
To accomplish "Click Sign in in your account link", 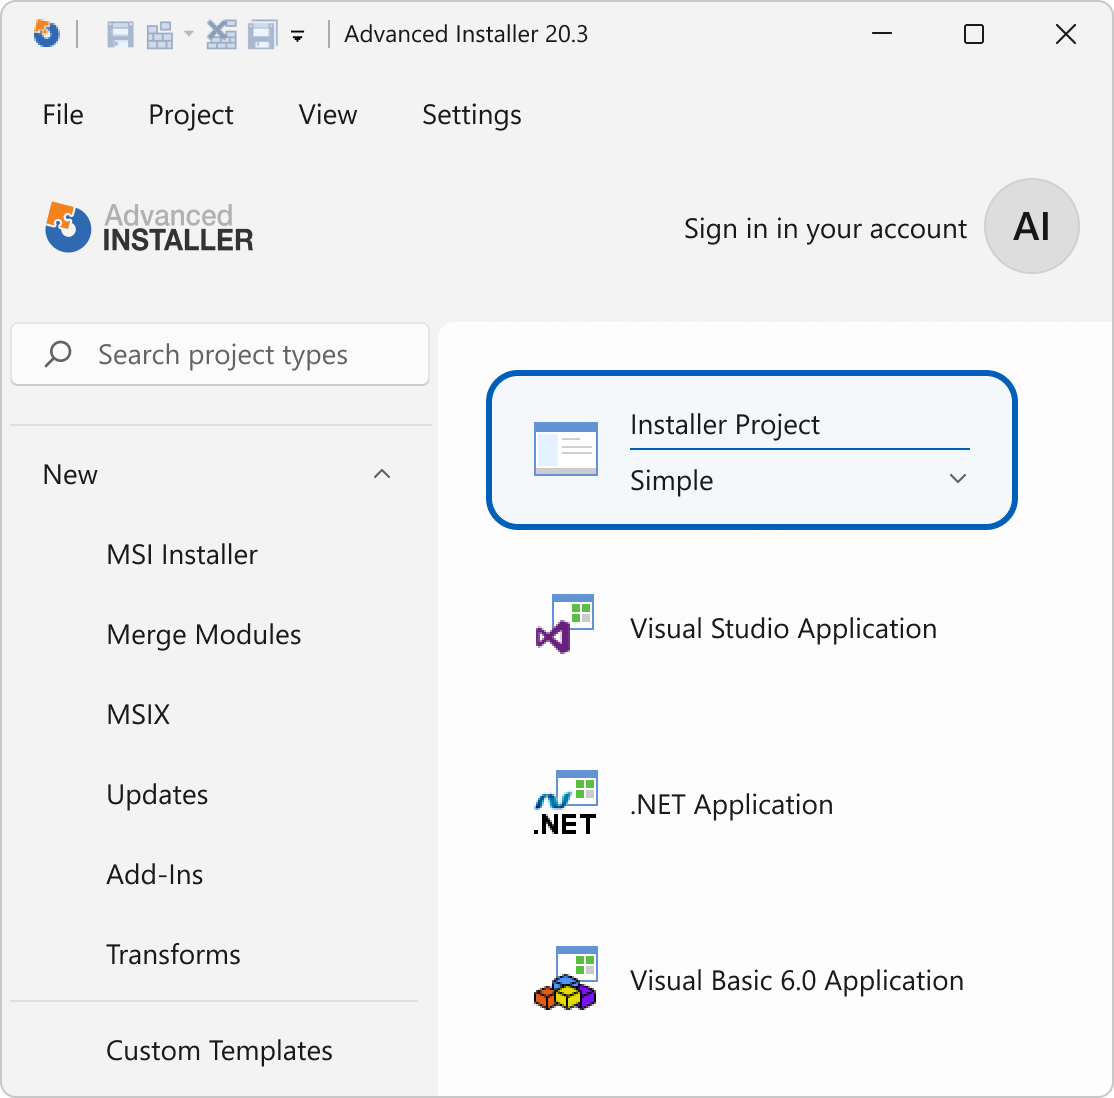I will point(825,229).
